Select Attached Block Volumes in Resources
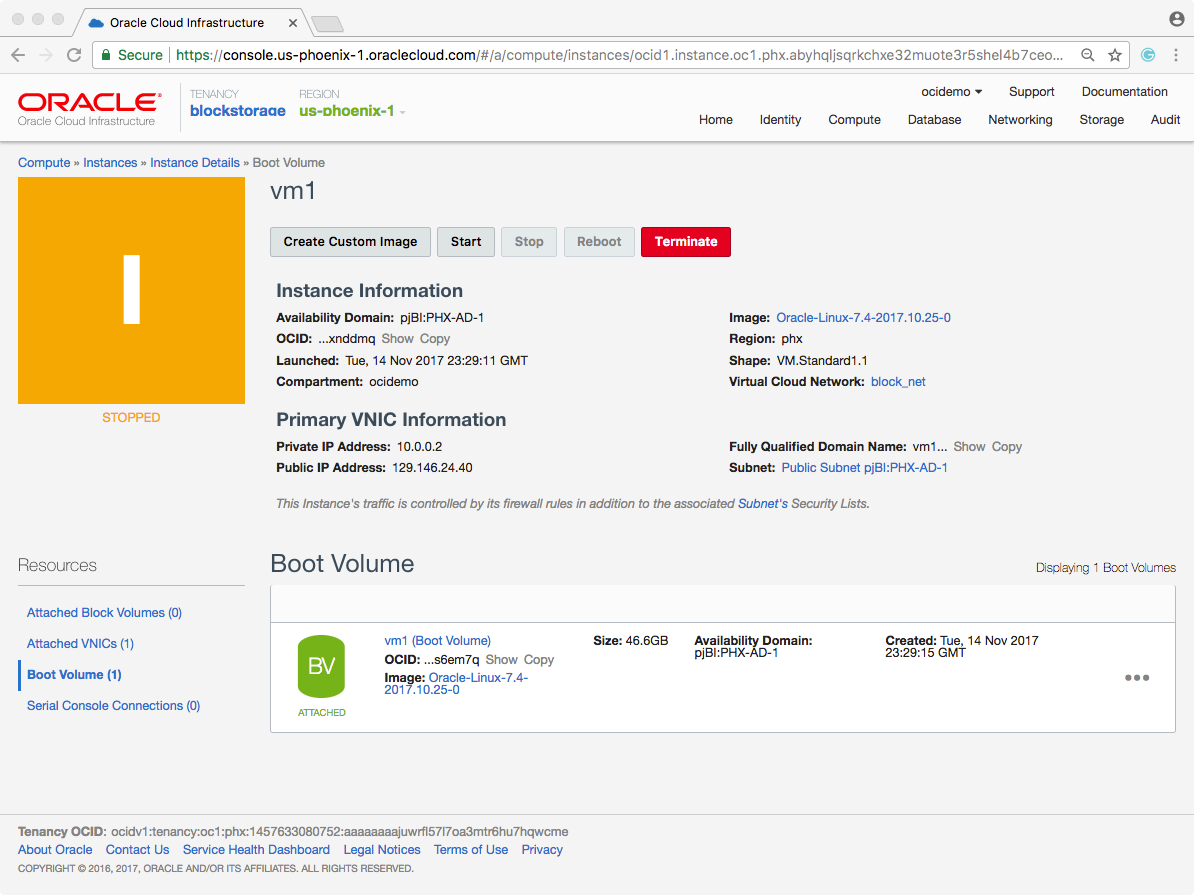 point(104,613)
